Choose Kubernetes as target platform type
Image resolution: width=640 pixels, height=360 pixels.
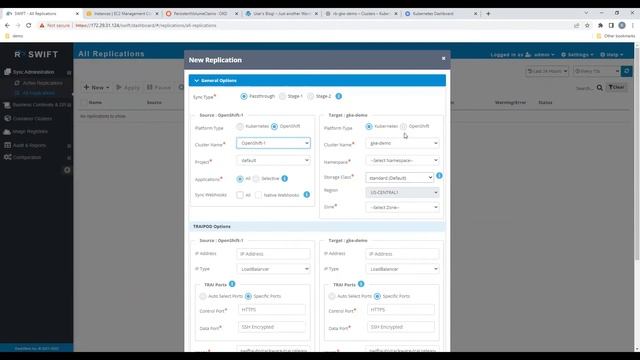coord(369,127)
